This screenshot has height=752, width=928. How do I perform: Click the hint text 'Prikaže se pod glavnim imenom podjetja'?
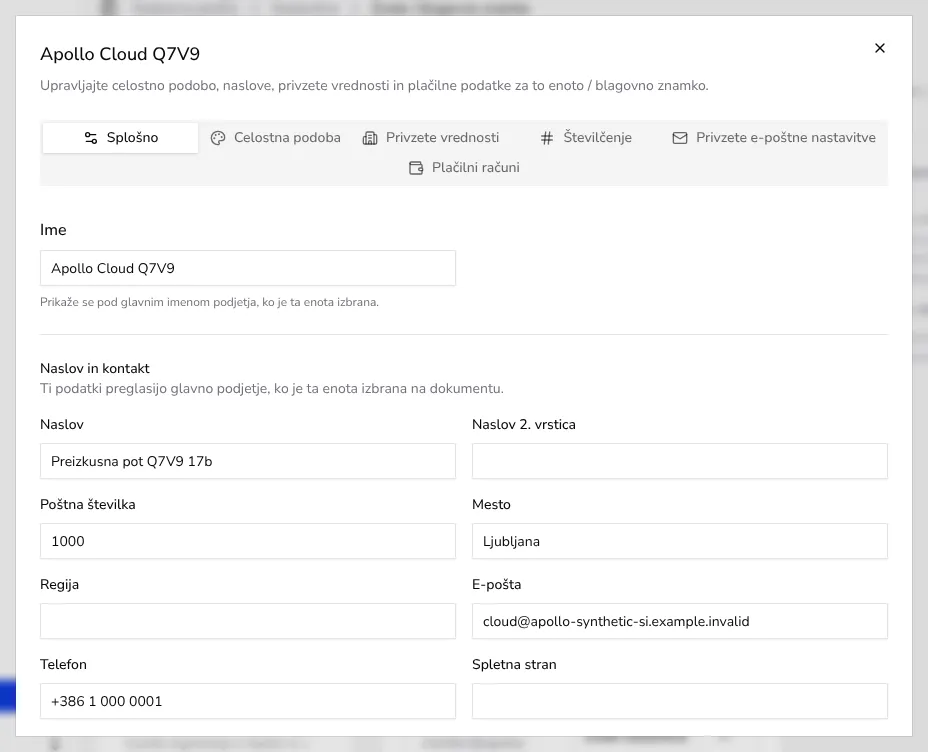click(210, 302)
